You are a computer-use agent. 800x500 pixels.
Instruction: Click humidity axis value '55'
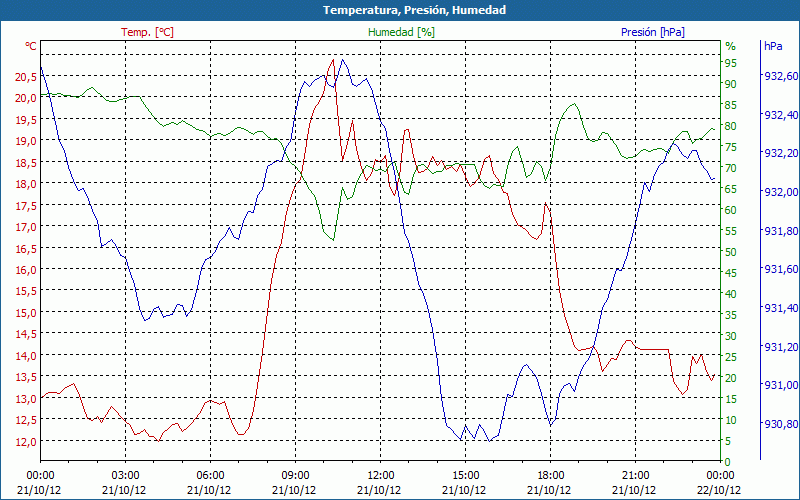pos(730,231)
